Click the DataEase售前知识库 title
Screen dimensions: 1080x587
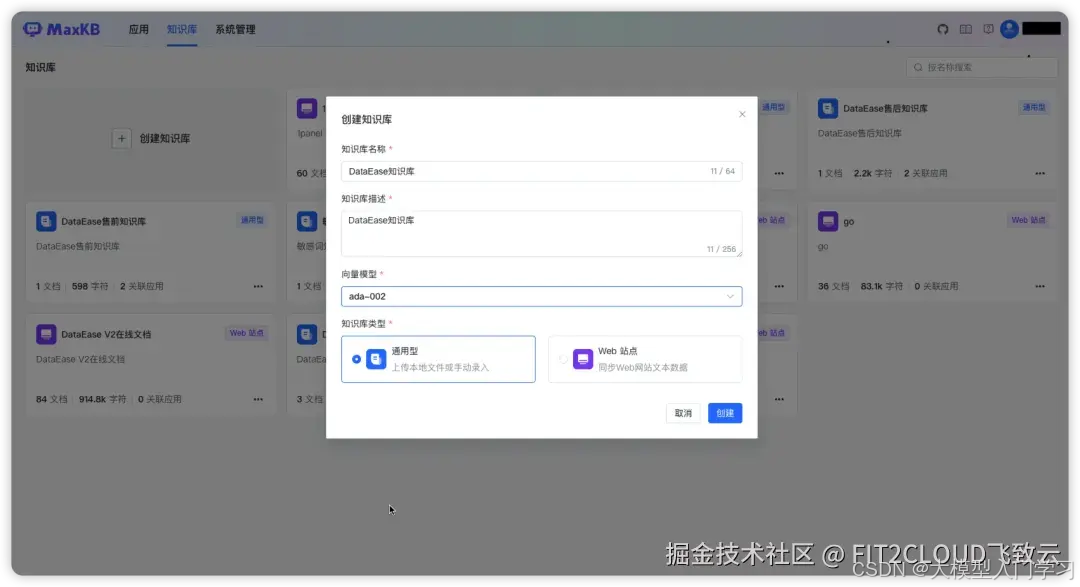point(103,221)
